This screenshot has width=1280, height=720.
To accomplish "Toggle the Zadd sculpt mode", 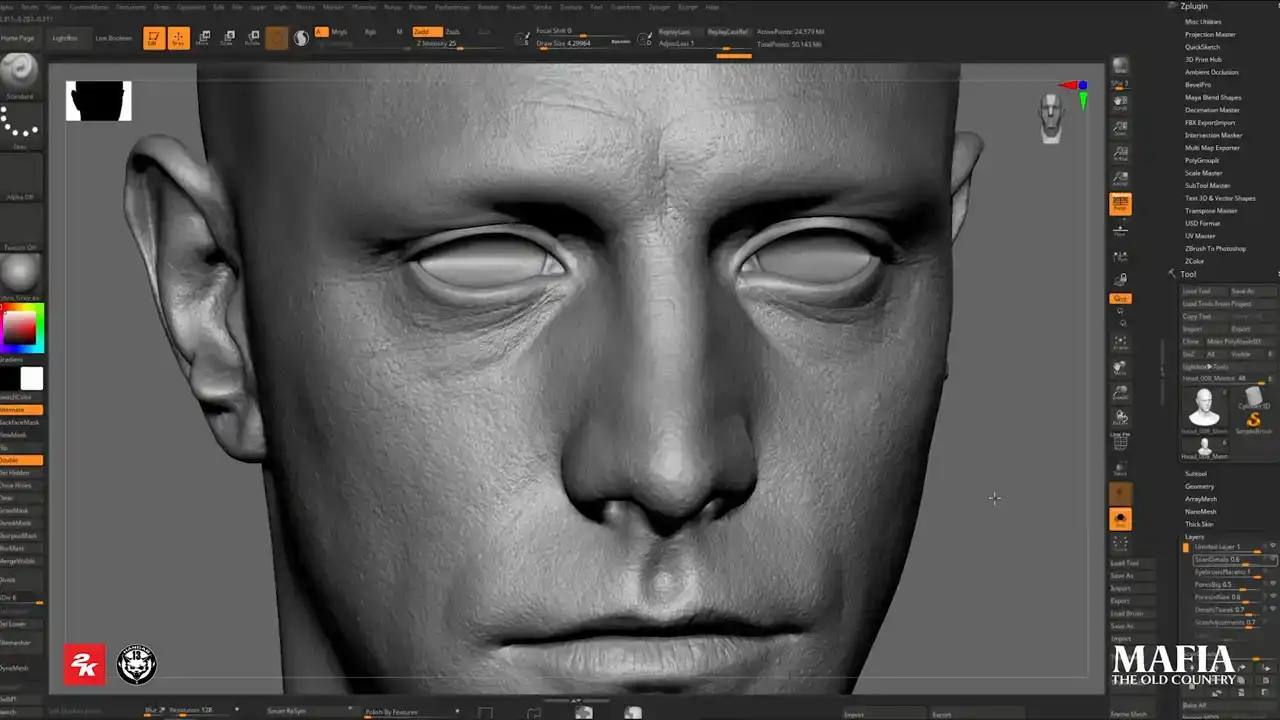I will (427, 32).
